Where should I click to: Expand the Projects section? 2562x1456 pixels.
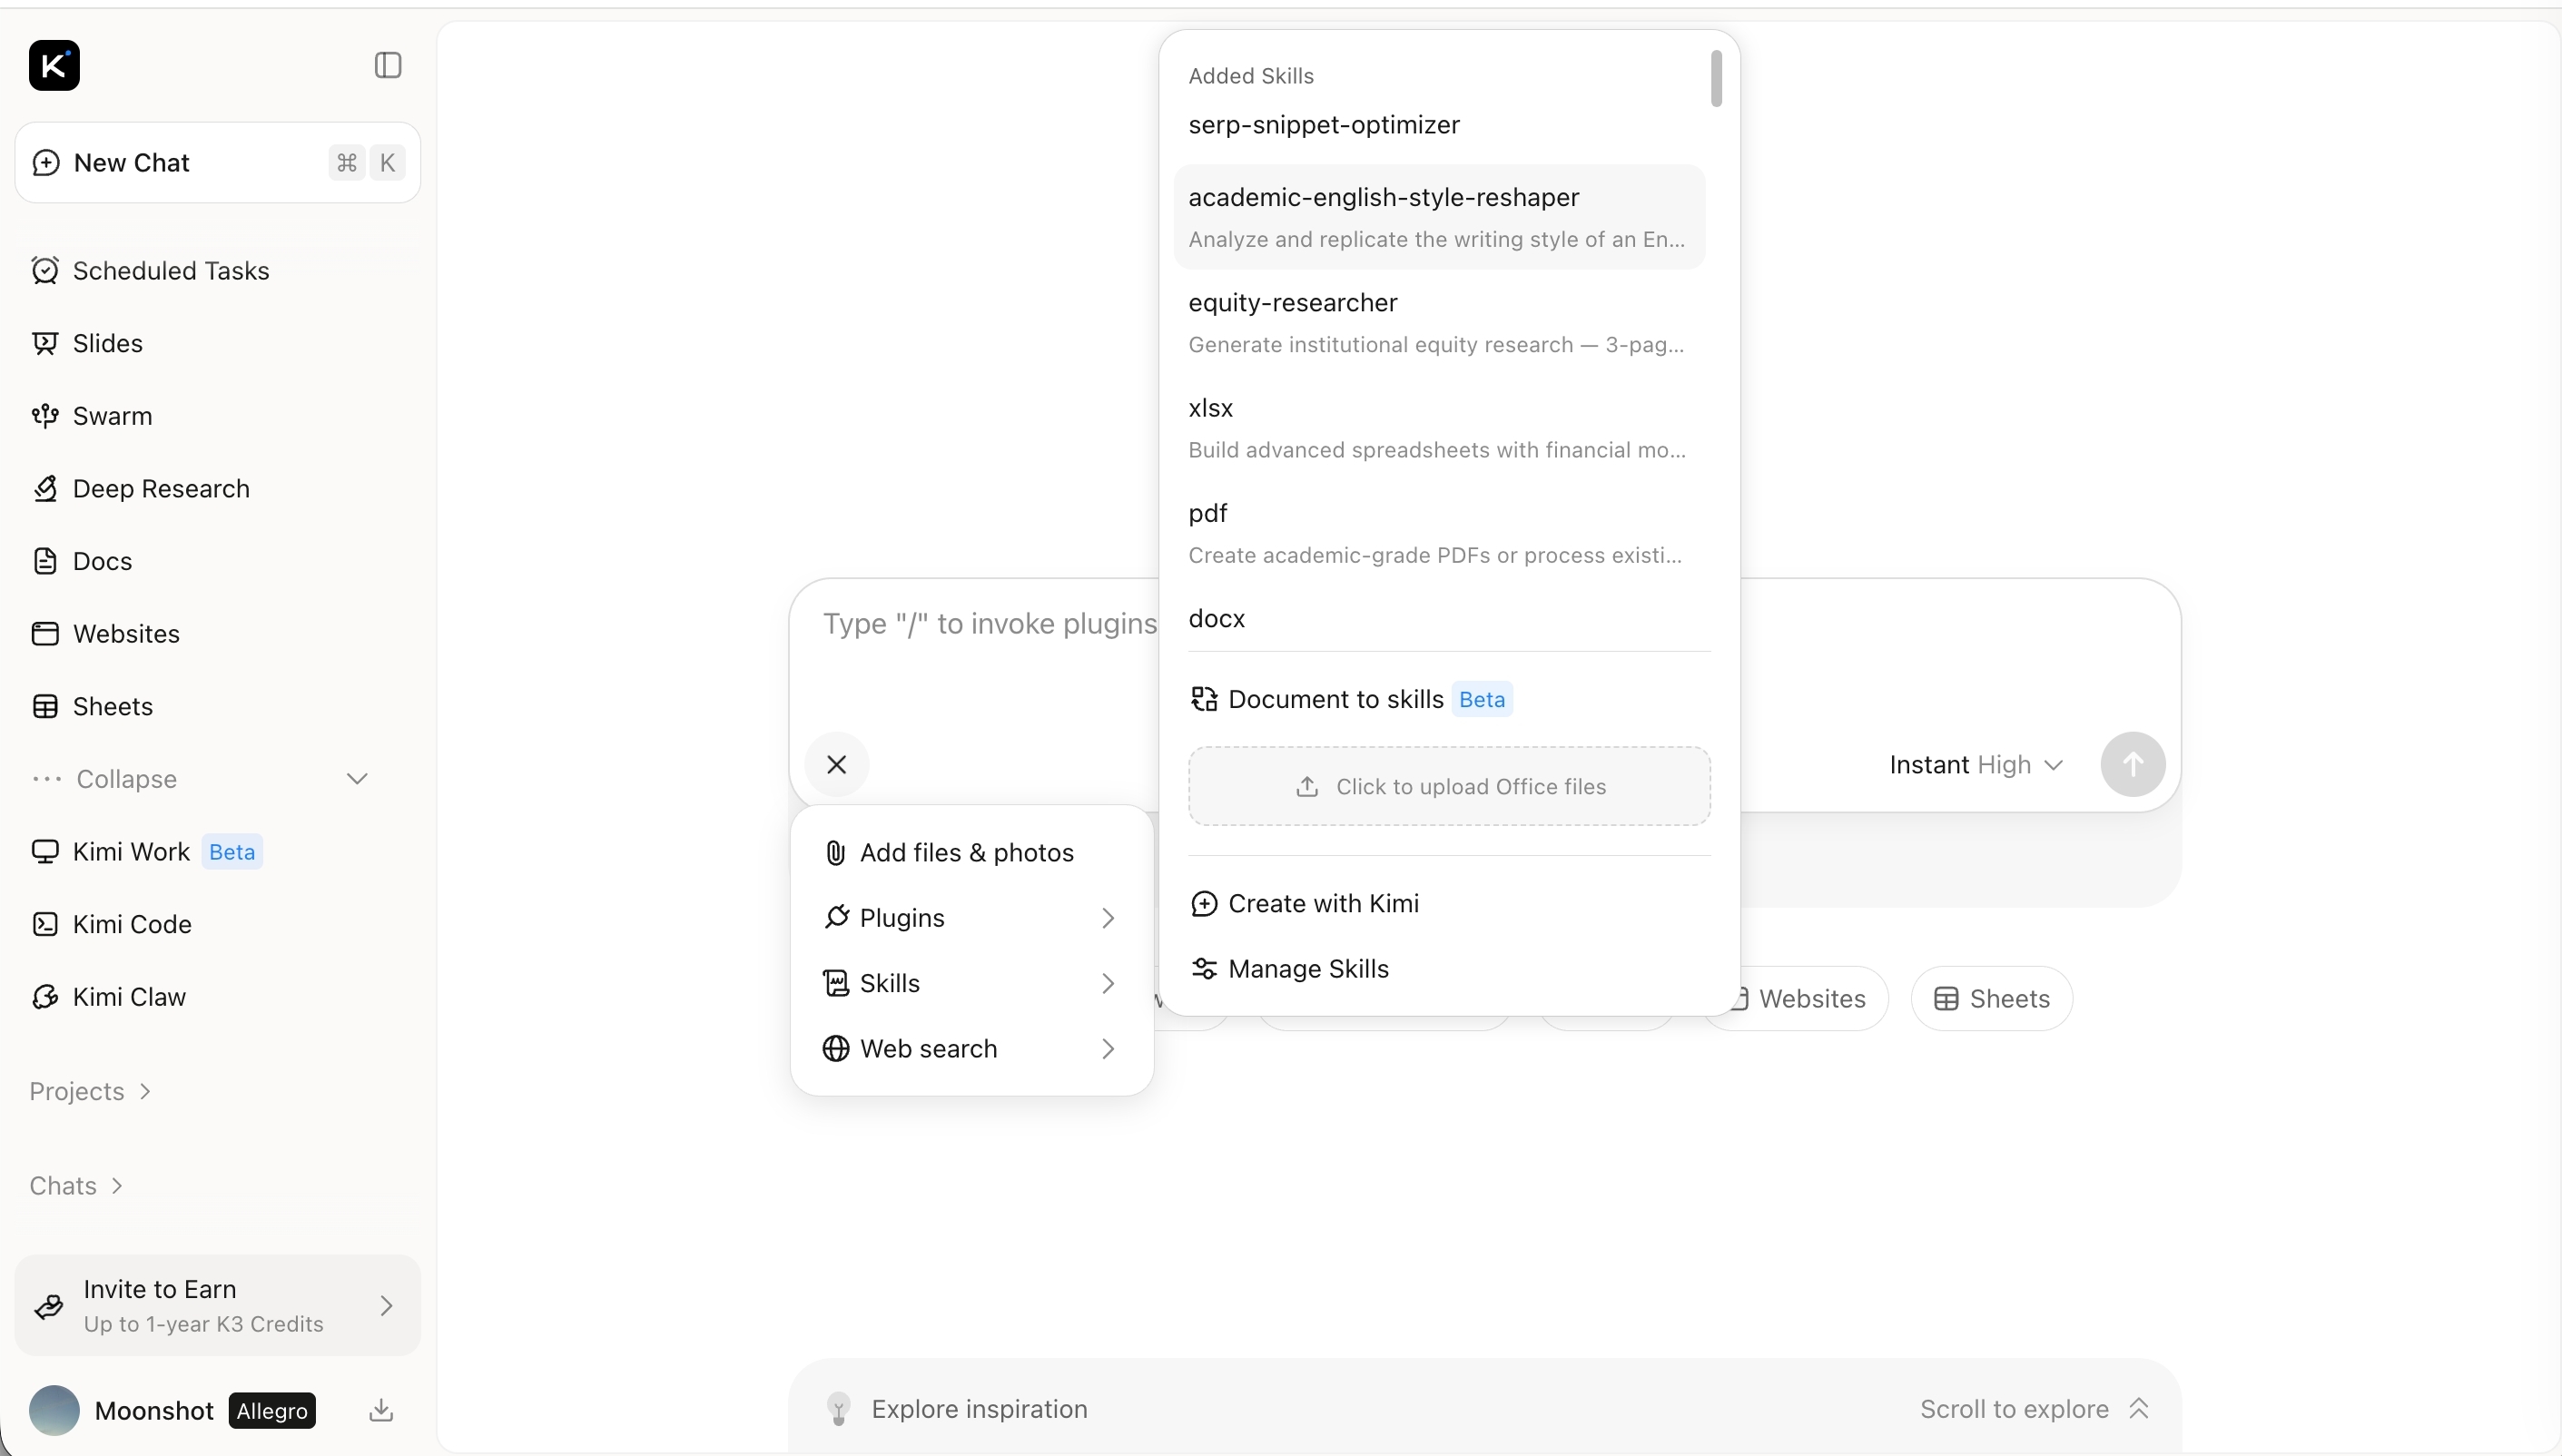click(90, 1092)
